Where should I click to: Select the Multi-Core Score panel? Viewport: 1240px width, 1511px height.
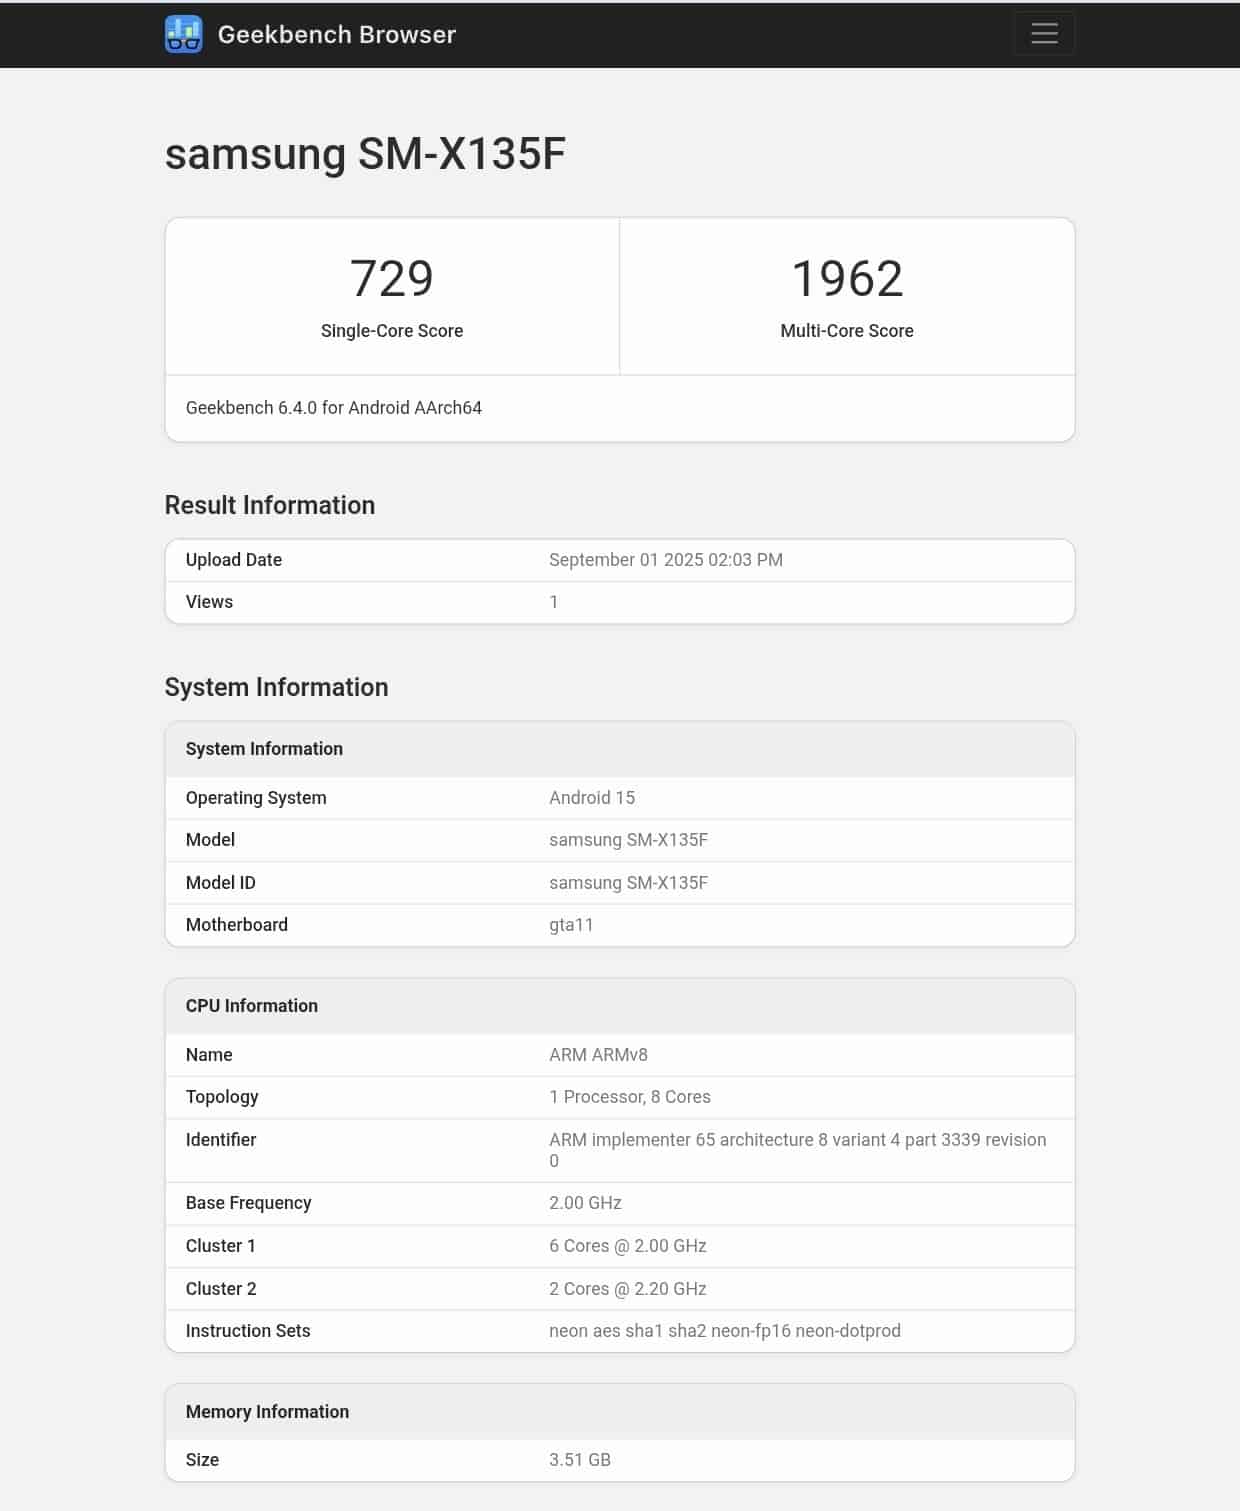847,295
